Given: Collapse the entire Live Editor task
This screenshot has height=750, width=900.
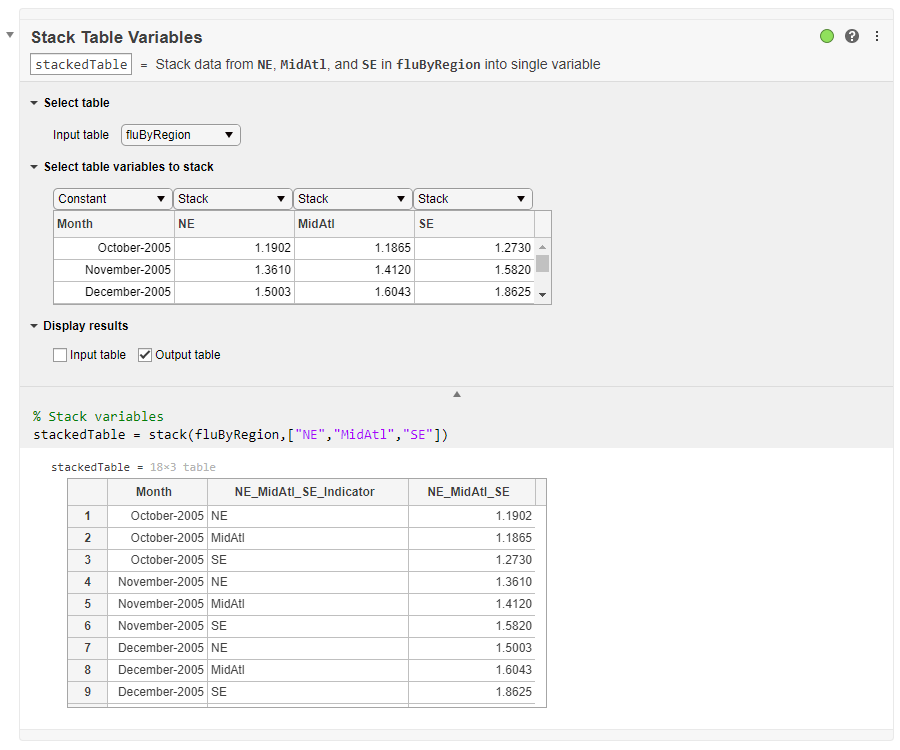Looking at the screenshot, I should click(x=10, y=33).
